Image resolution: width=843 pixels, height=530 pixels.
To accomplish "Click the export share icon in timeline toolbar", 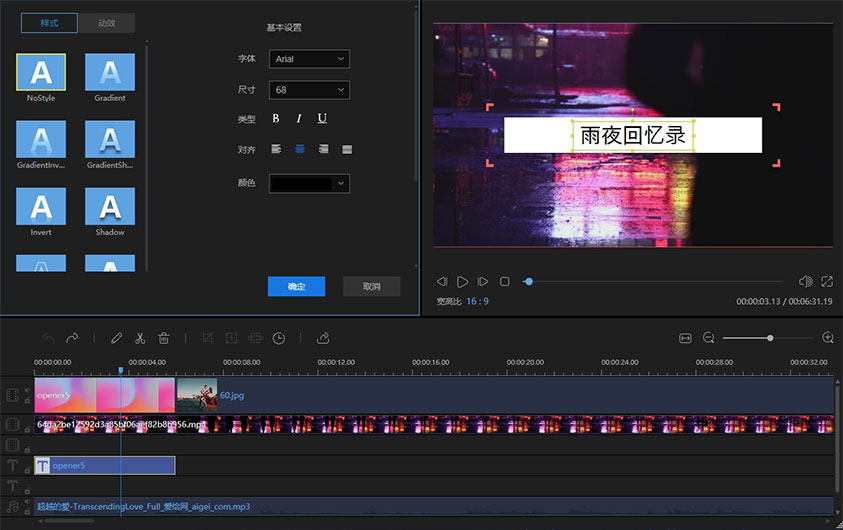I will pos(323,338).
